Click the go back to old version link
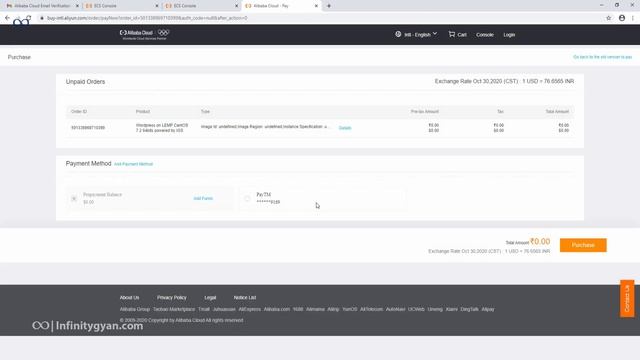Image resolution: width=640 pixels, height=360 pixels. point(602,57)
